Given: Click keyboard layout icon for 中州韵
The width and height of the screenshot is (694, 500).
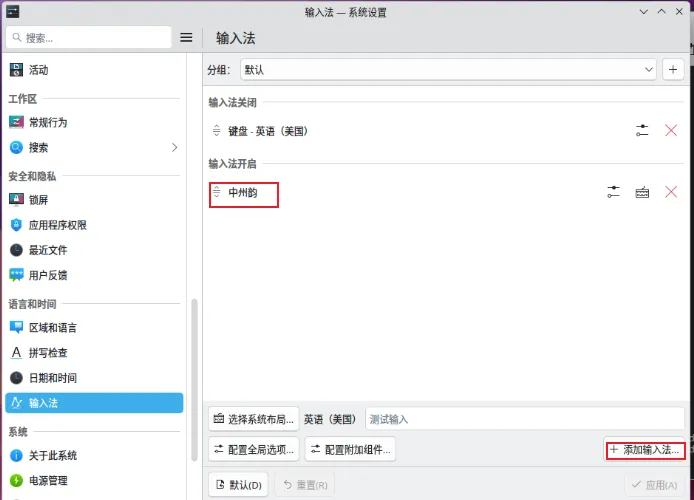Looking at the screenshot, I should [642, 192].
